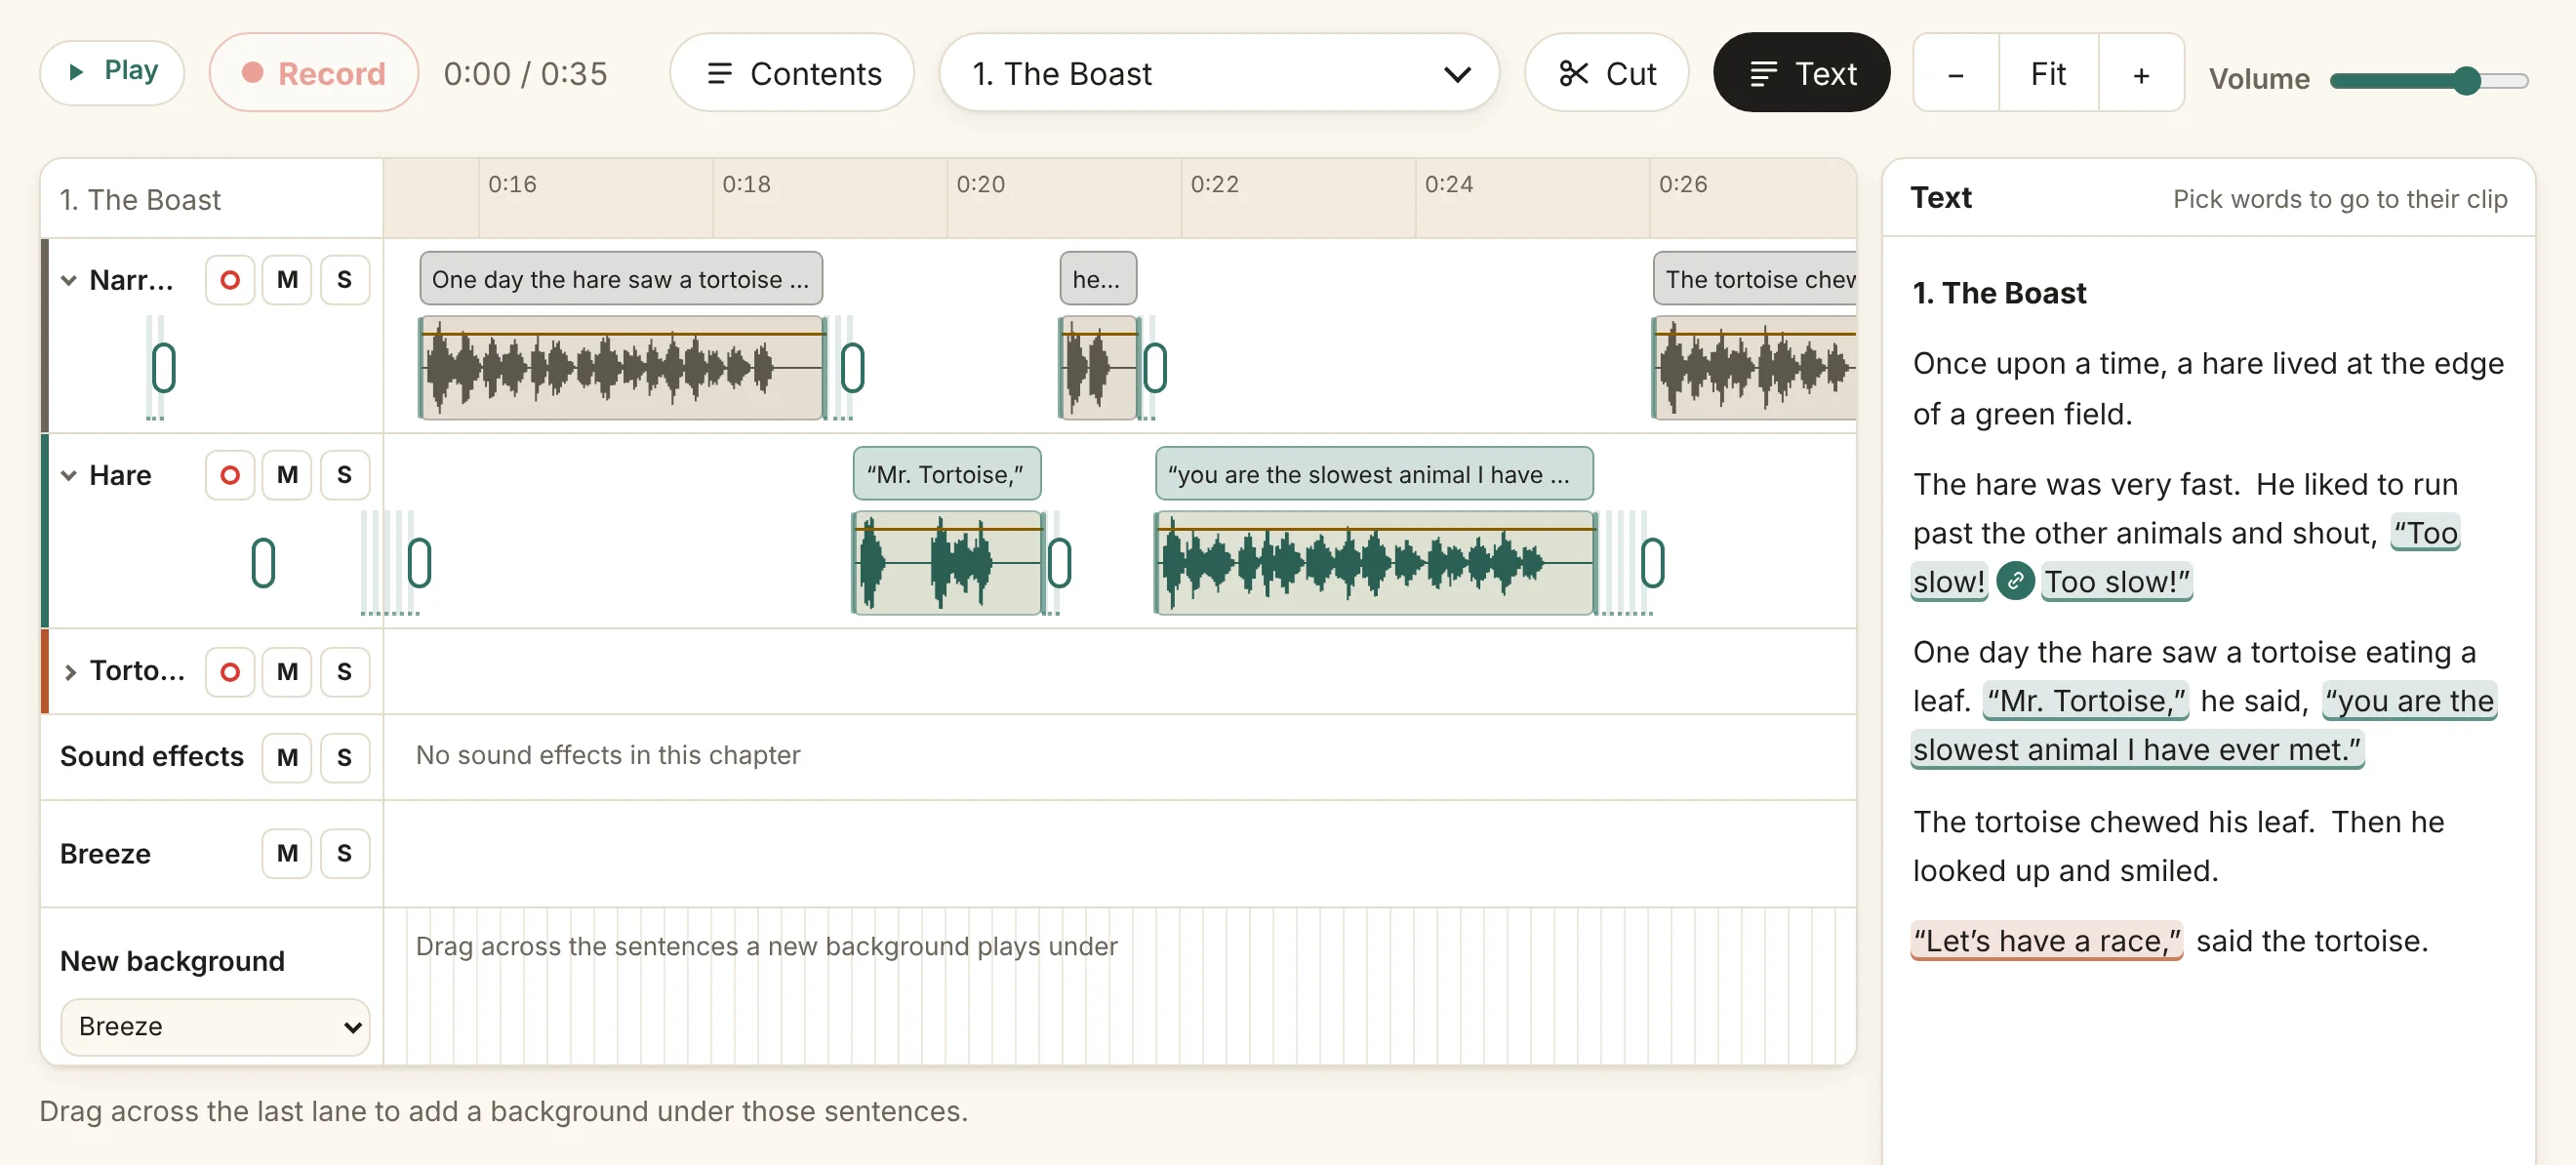Open the Contents menu
Screen dimensions: 2576x1165
[792, 73]
